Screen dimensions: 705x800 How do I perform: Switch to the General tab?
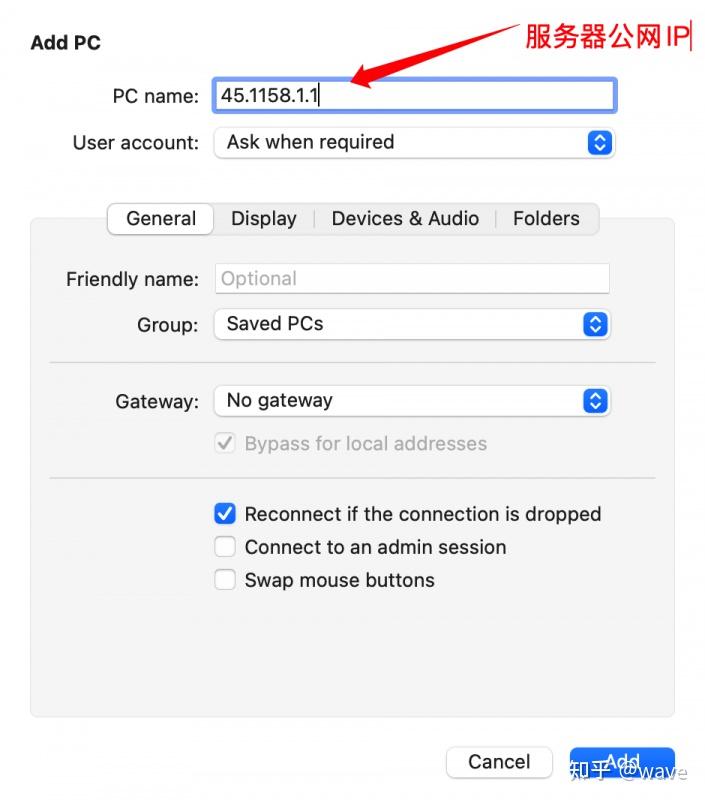point(161,219)
